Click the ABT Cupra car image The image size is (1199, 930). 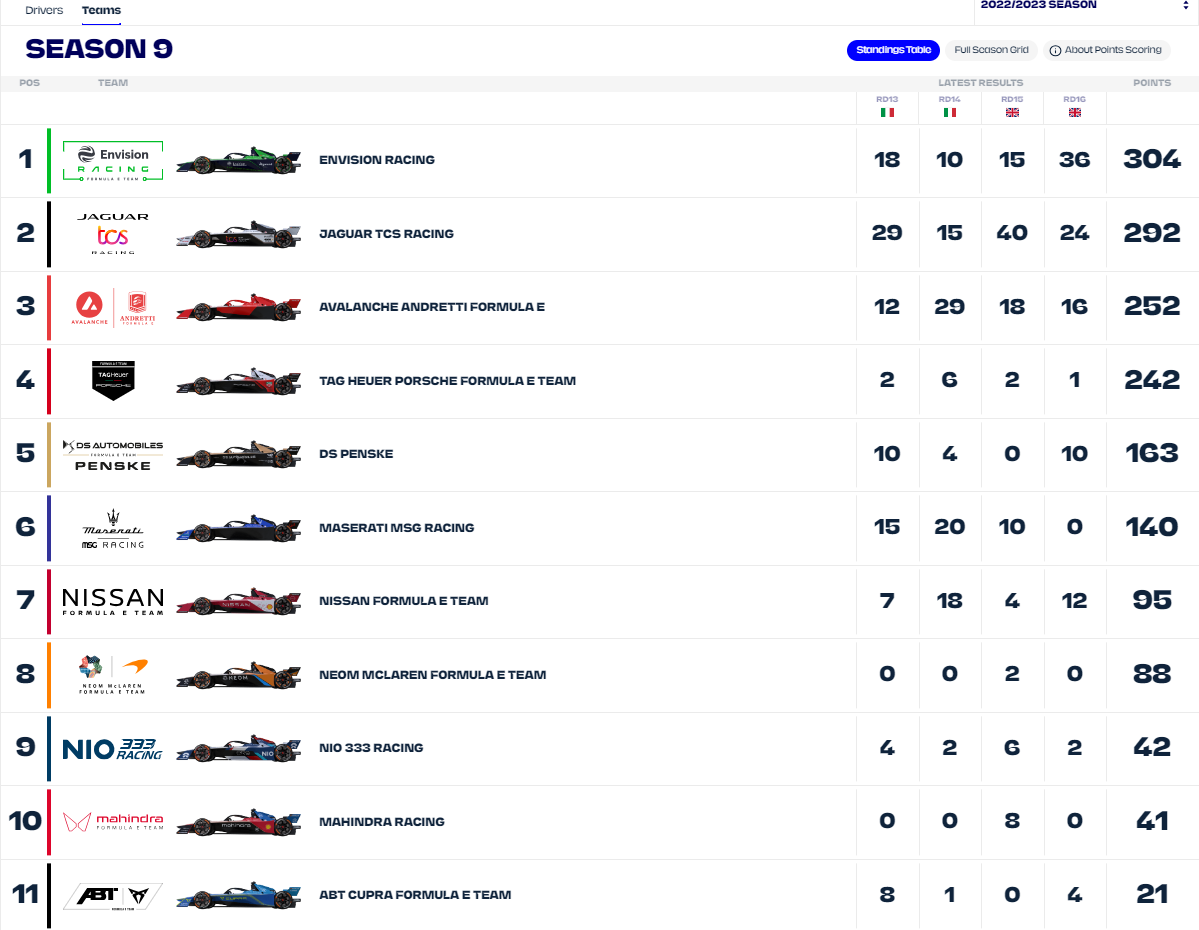pos(239,896)
